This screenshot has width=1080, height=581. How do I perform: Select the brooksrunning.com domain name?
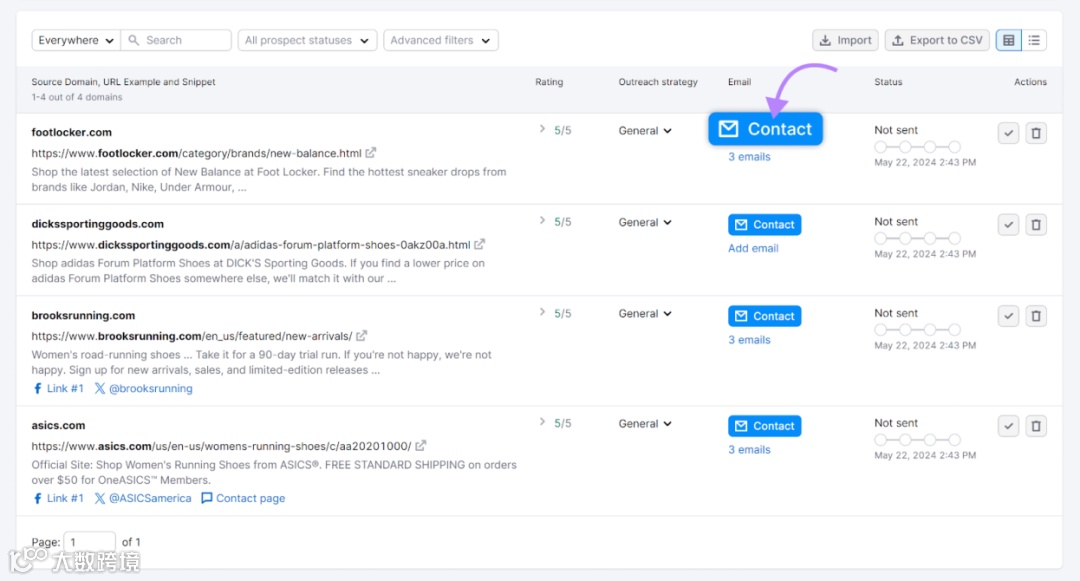click(x=83, y=315)
